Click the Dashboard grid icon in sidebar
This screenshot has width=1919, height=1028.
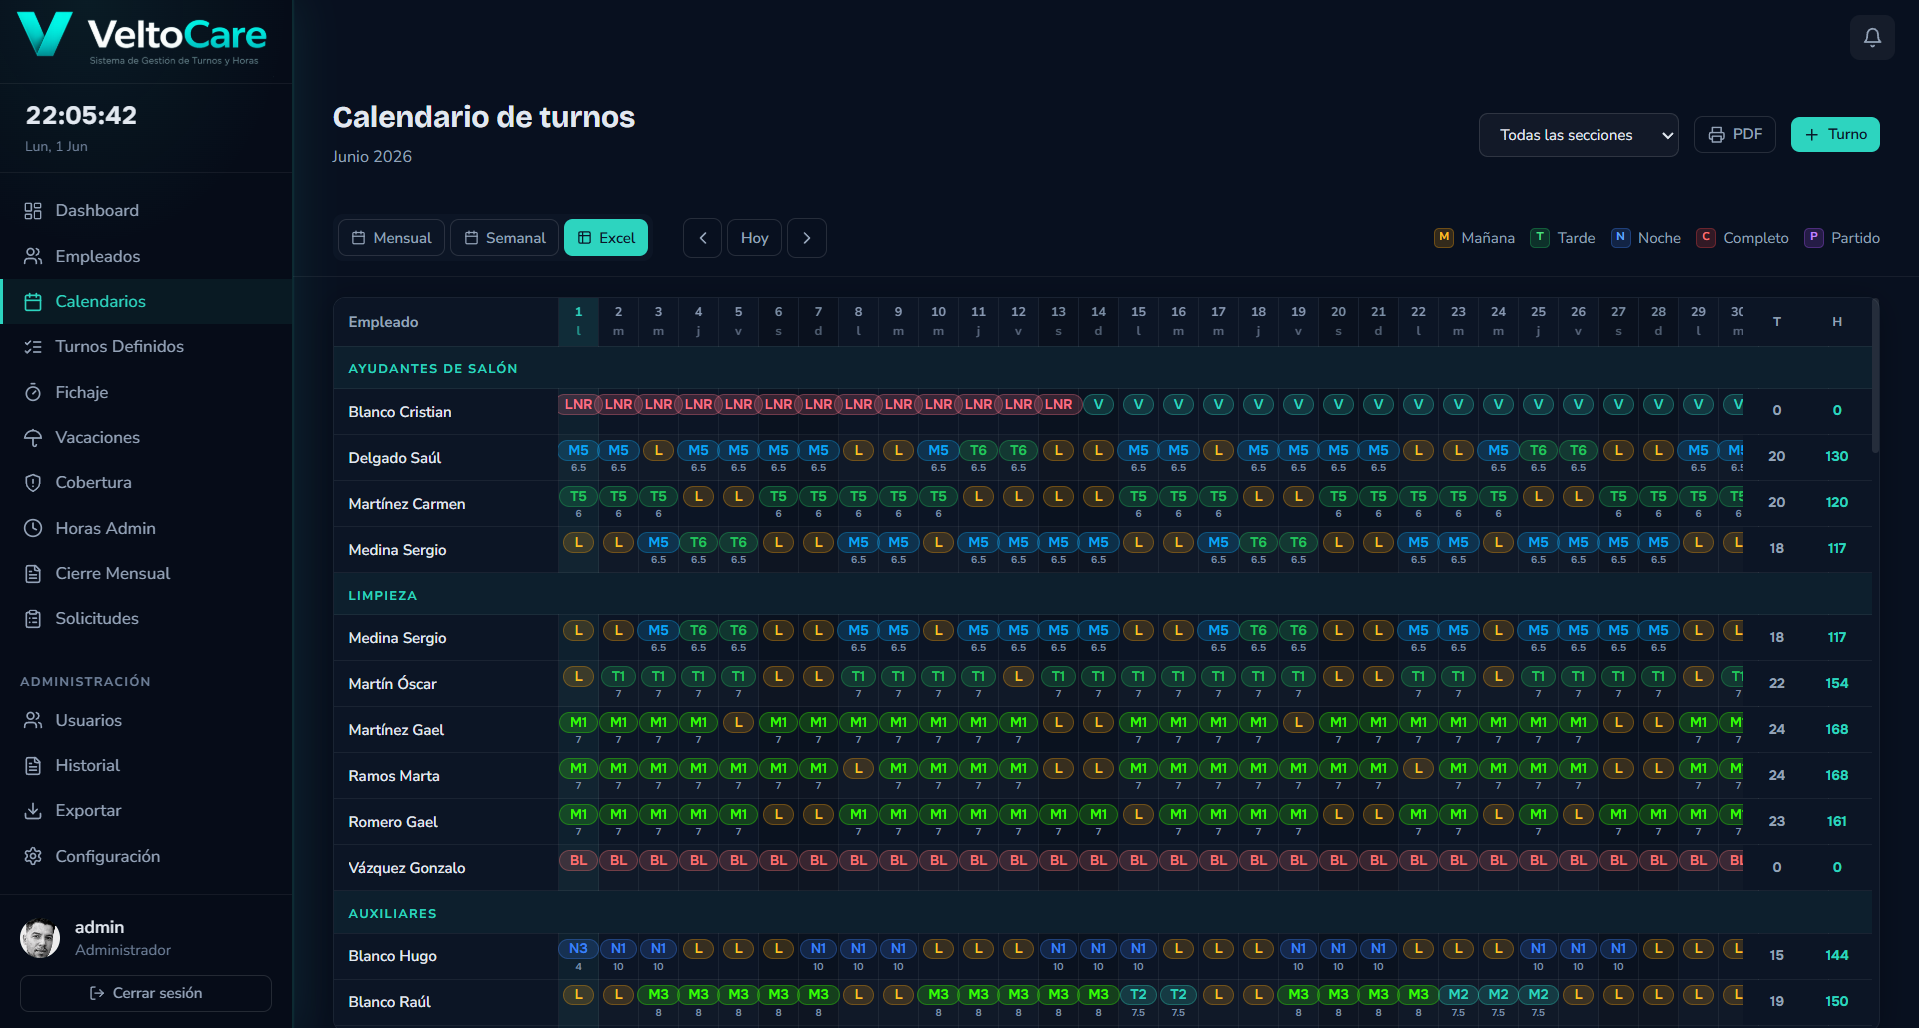click(x=33, y=211)
